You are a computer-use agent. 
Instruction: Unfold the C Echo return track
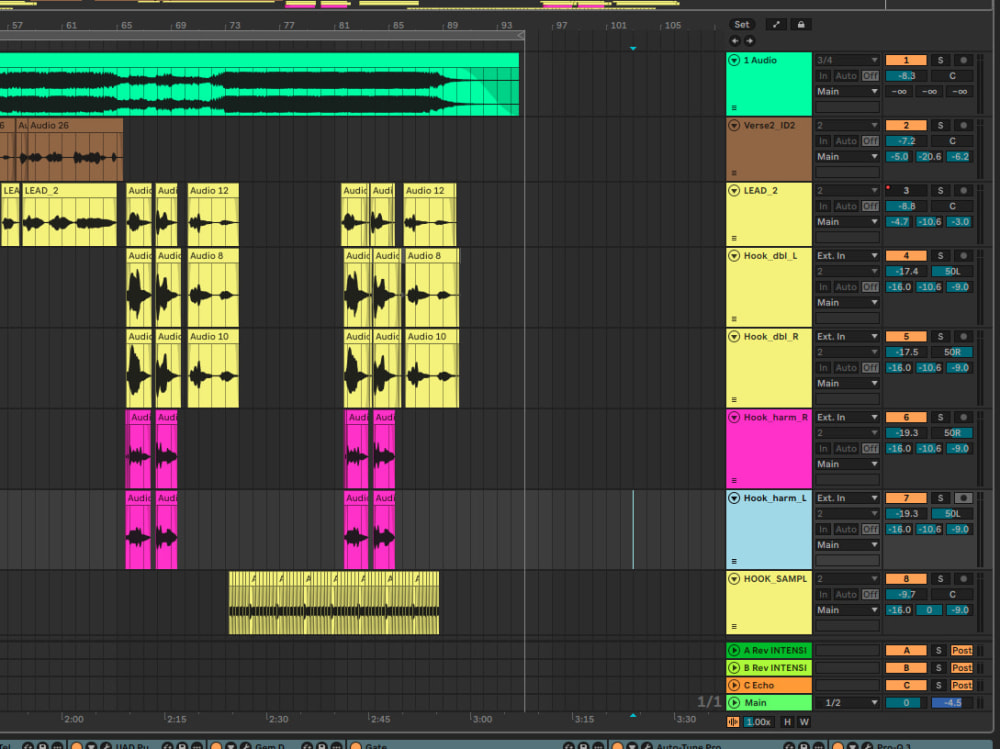(x=734, y=685)
